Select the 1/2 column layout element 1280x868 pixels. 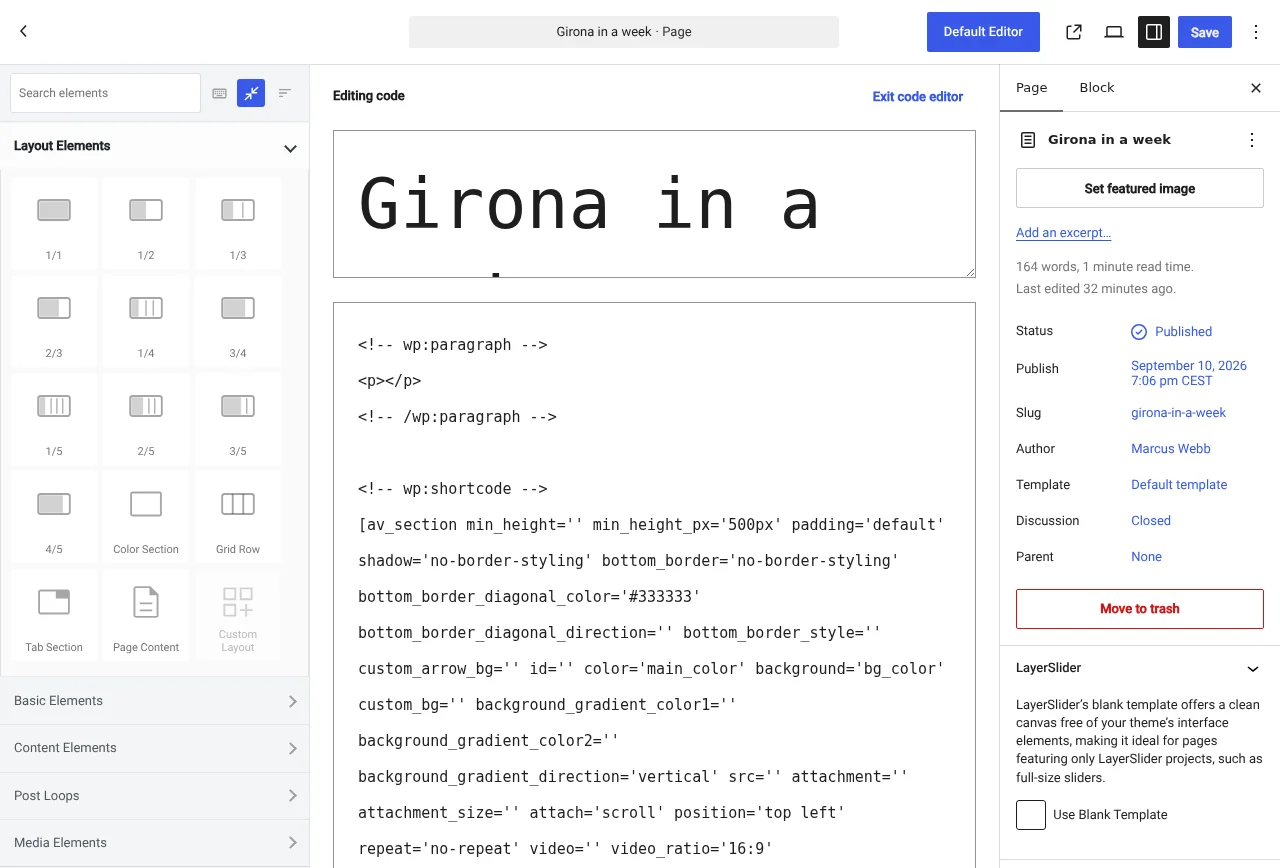(x=146, y=224)
